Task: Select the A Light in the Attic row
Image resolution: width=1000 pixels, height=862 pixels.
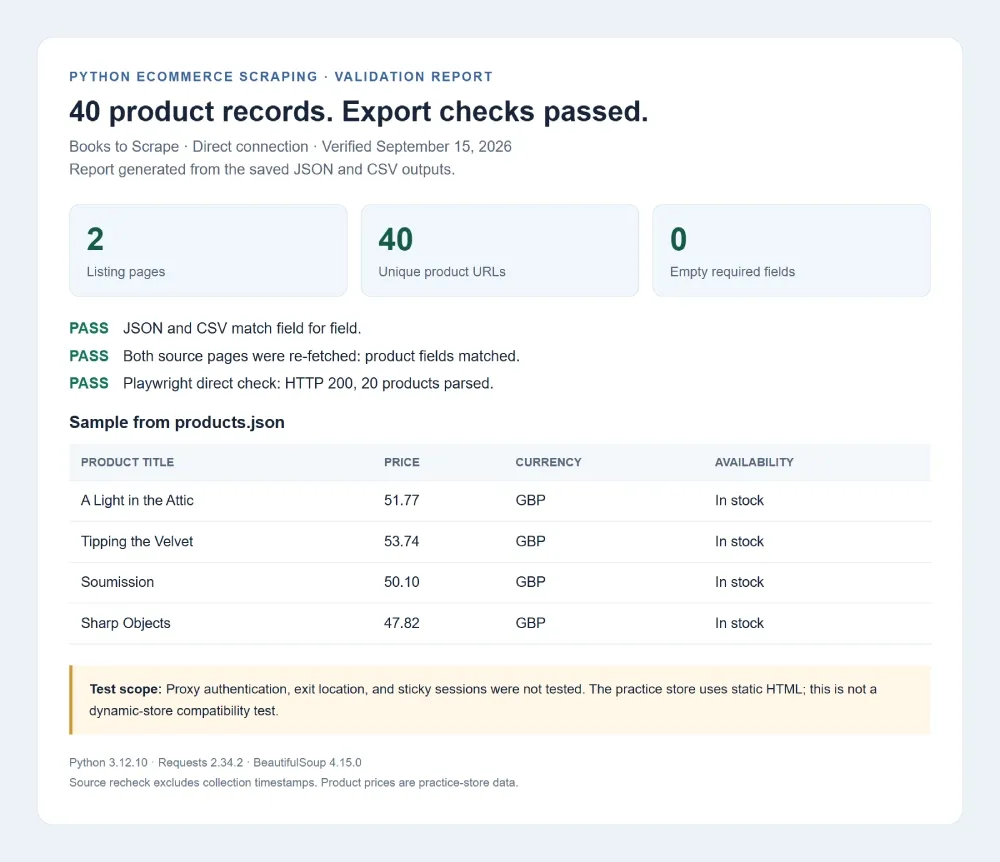Action: click(500, 500)
